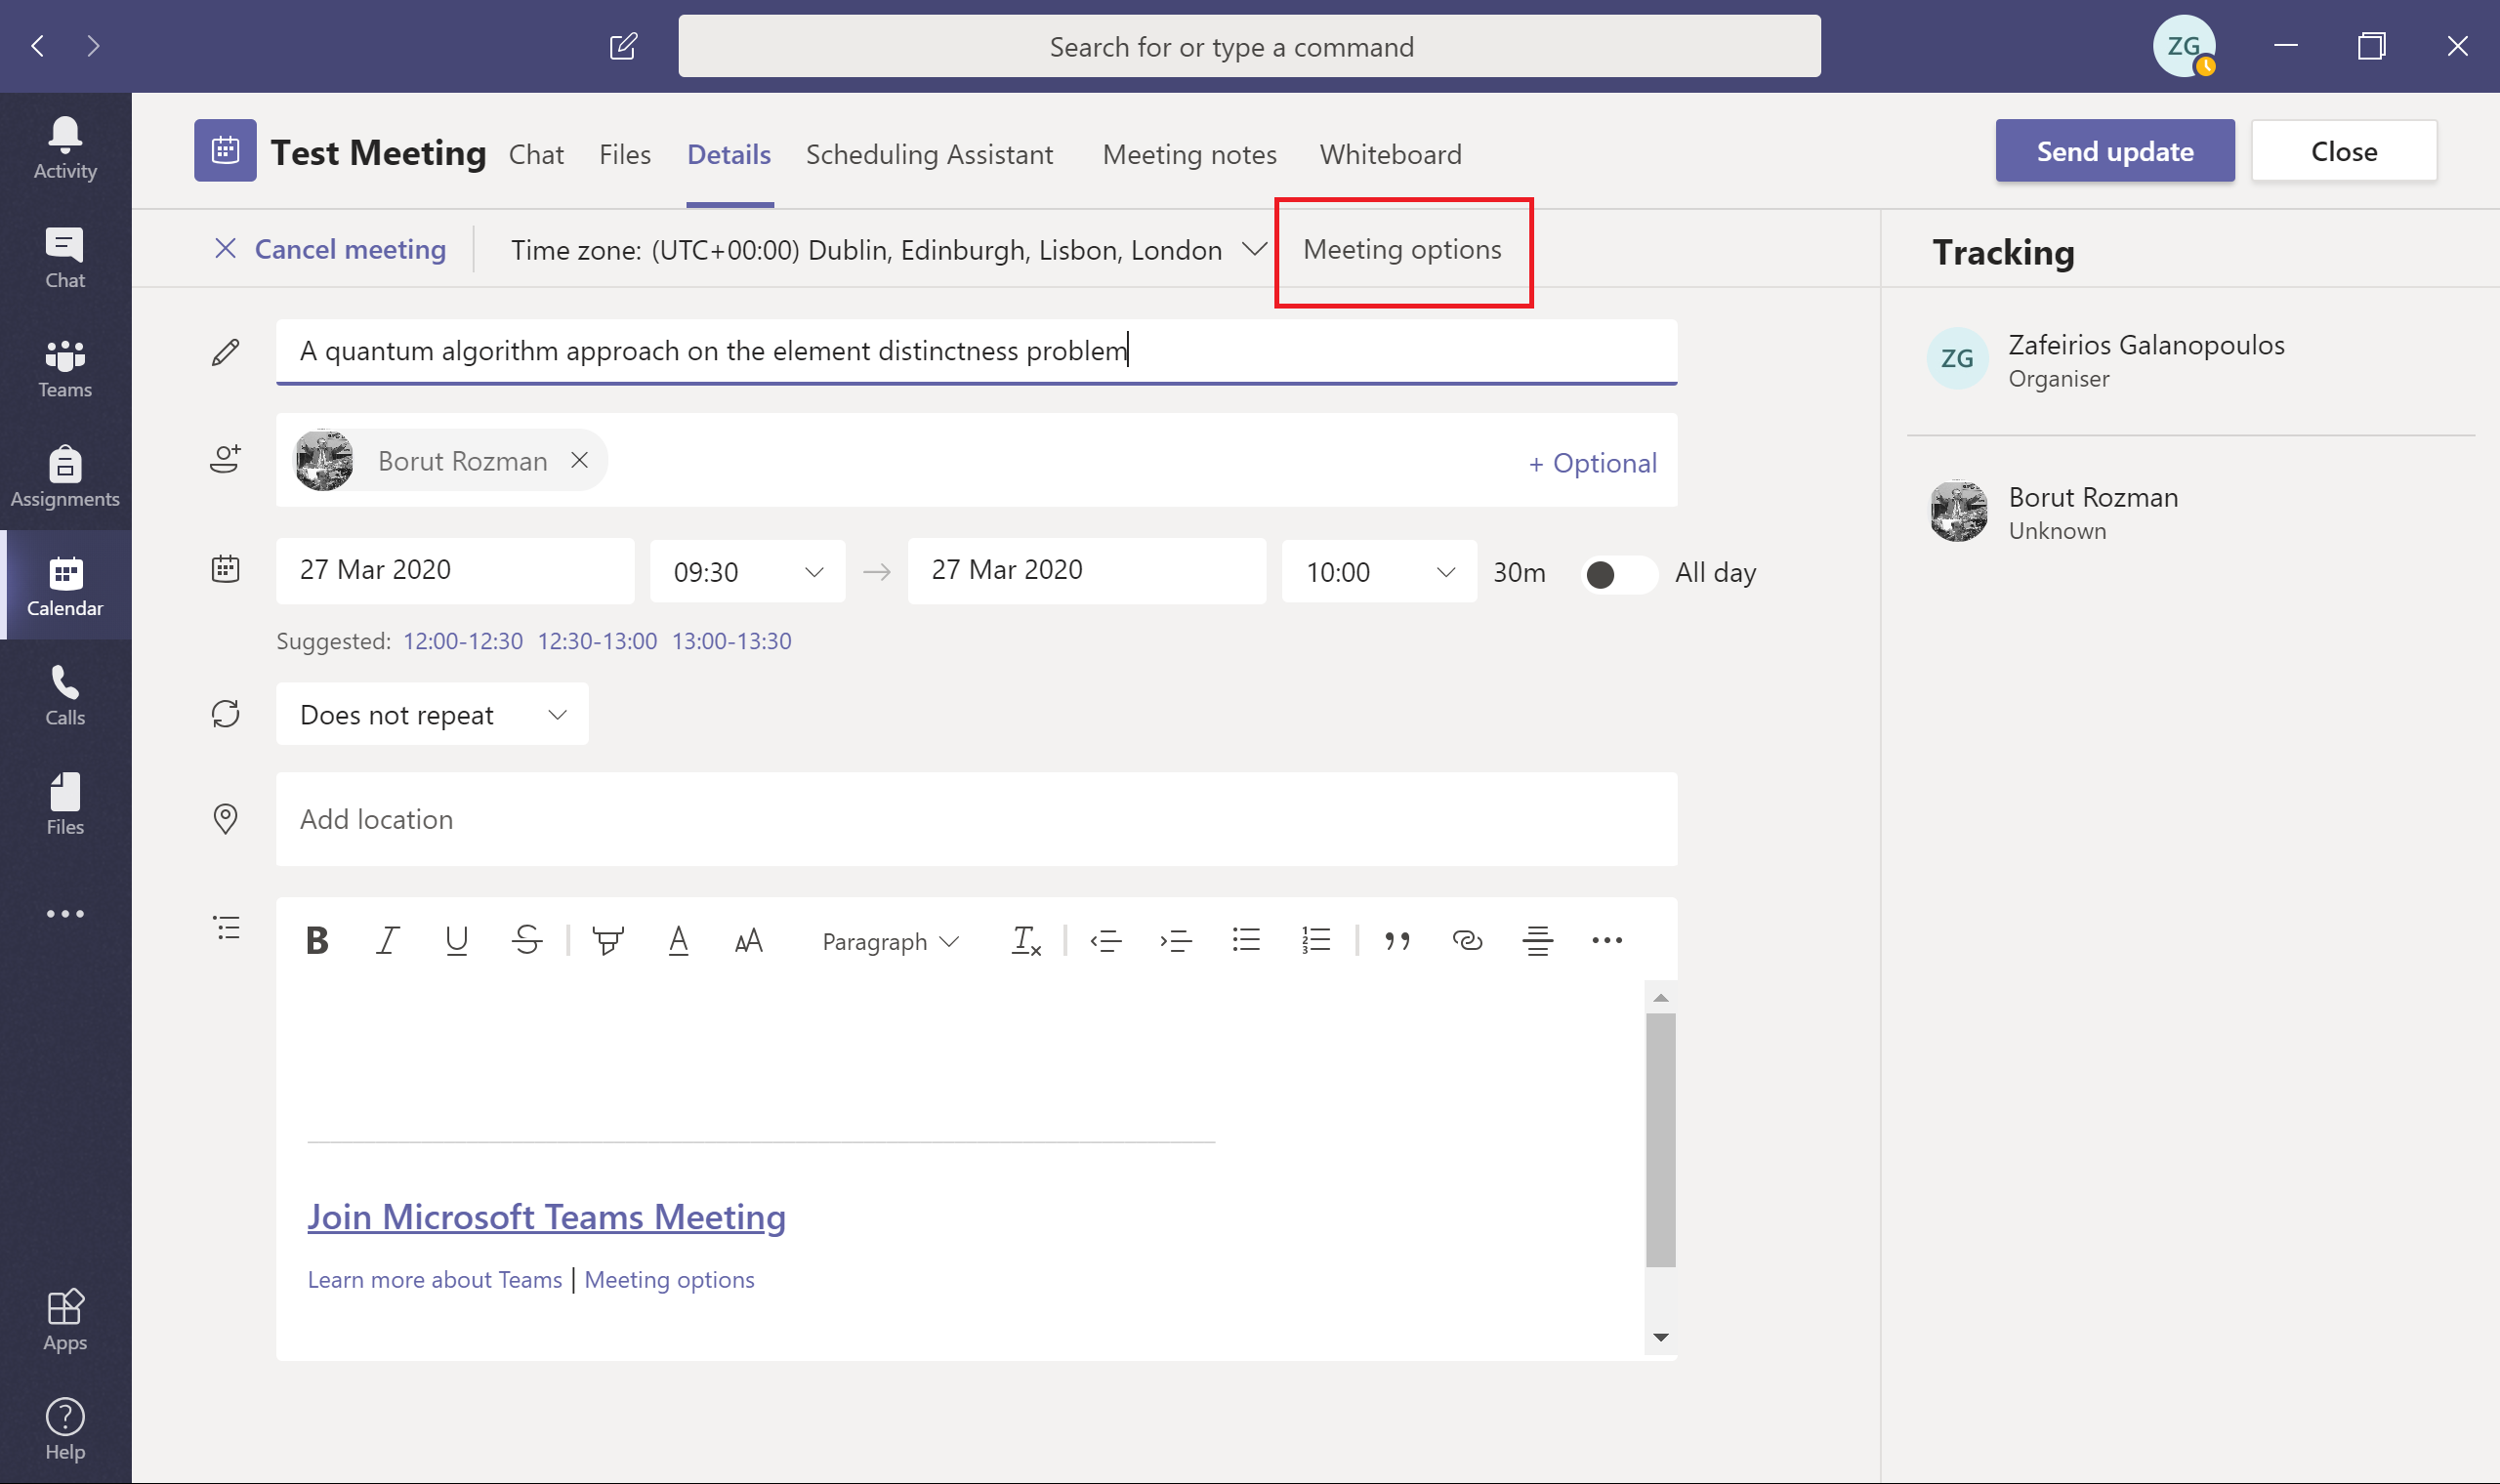Clear all formatting

pyautogui.click(x=1026, y=941)
